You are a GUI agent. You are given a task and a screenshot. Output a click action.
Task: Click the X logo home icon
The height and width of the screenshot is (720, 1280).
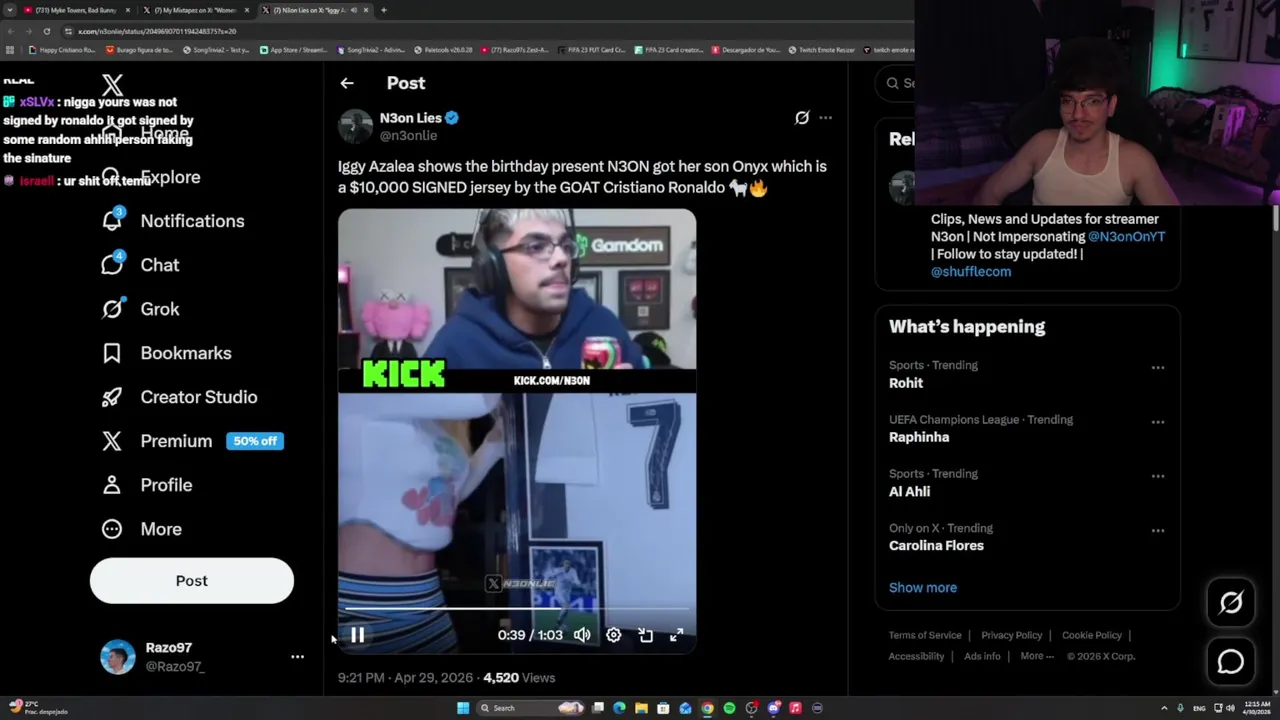point(112,86)
